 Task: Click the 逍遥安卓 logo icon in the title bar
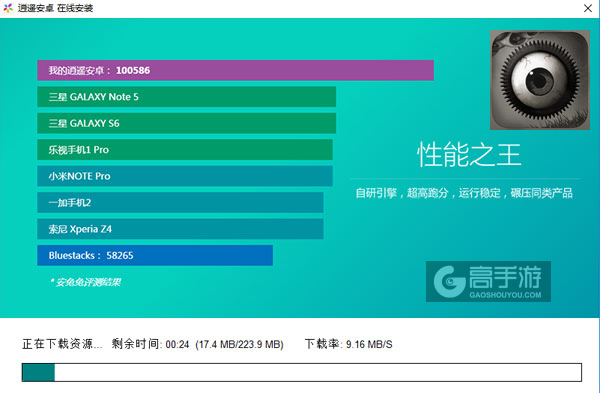8,8
